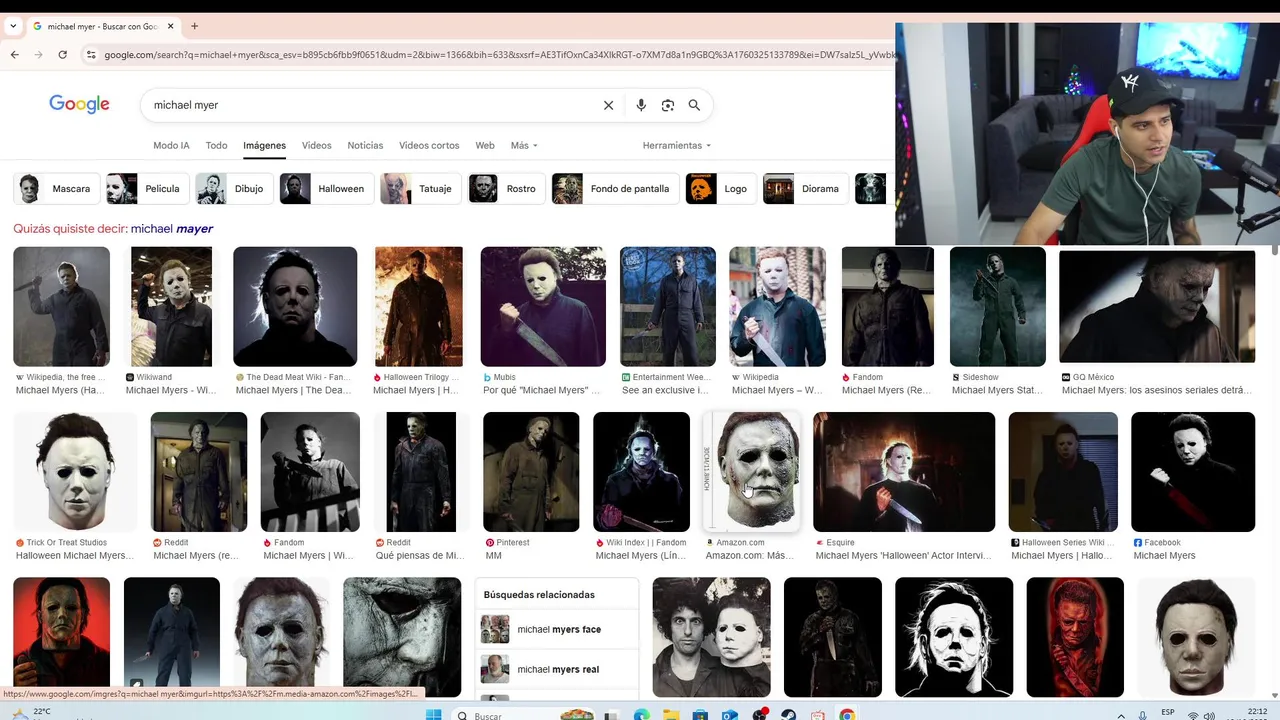This screenshot has width=1280, height=720.
Task: Click the magnifying glass search button
Action: pos(694,105)
